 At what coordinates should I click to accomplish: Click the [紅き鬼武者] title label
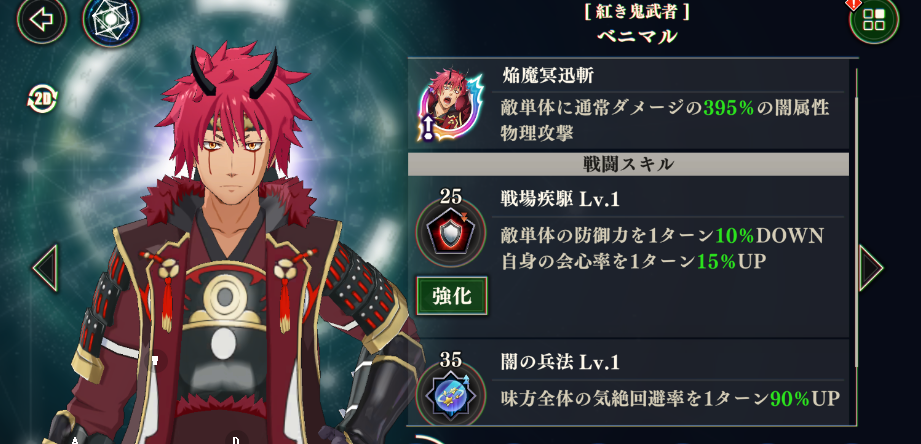coord(637,11)
